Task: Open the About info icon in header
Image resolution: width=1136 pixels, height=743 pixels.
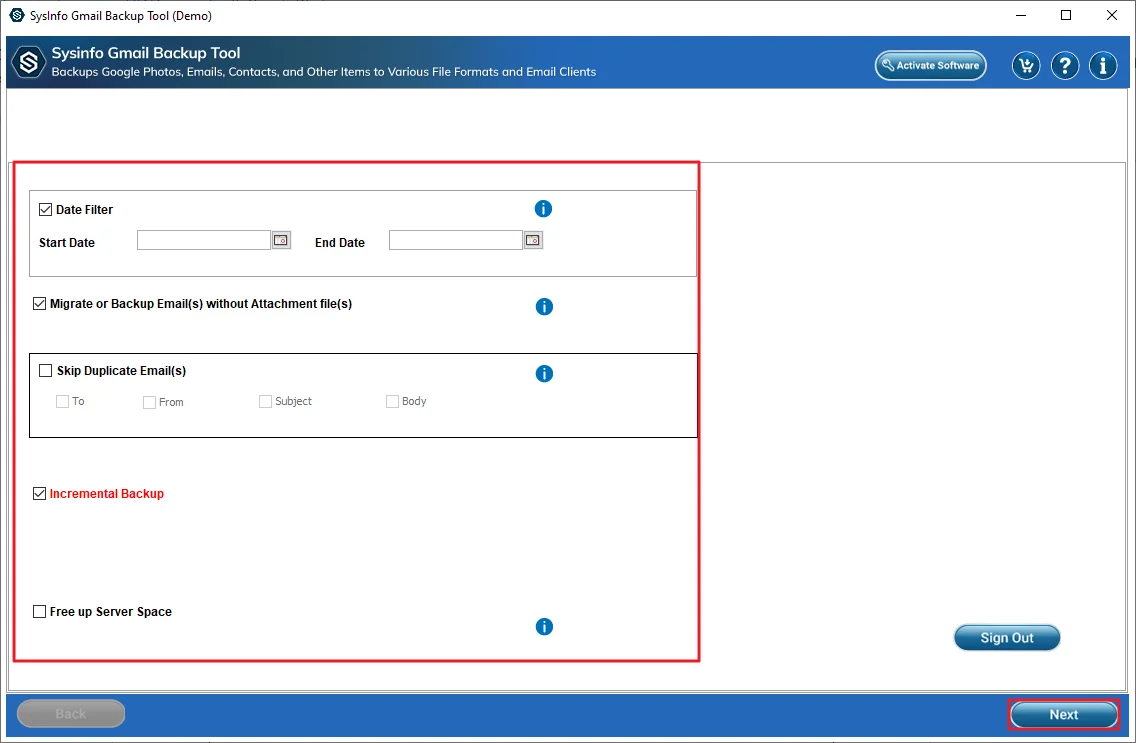Action: (x=1102, y=65)
